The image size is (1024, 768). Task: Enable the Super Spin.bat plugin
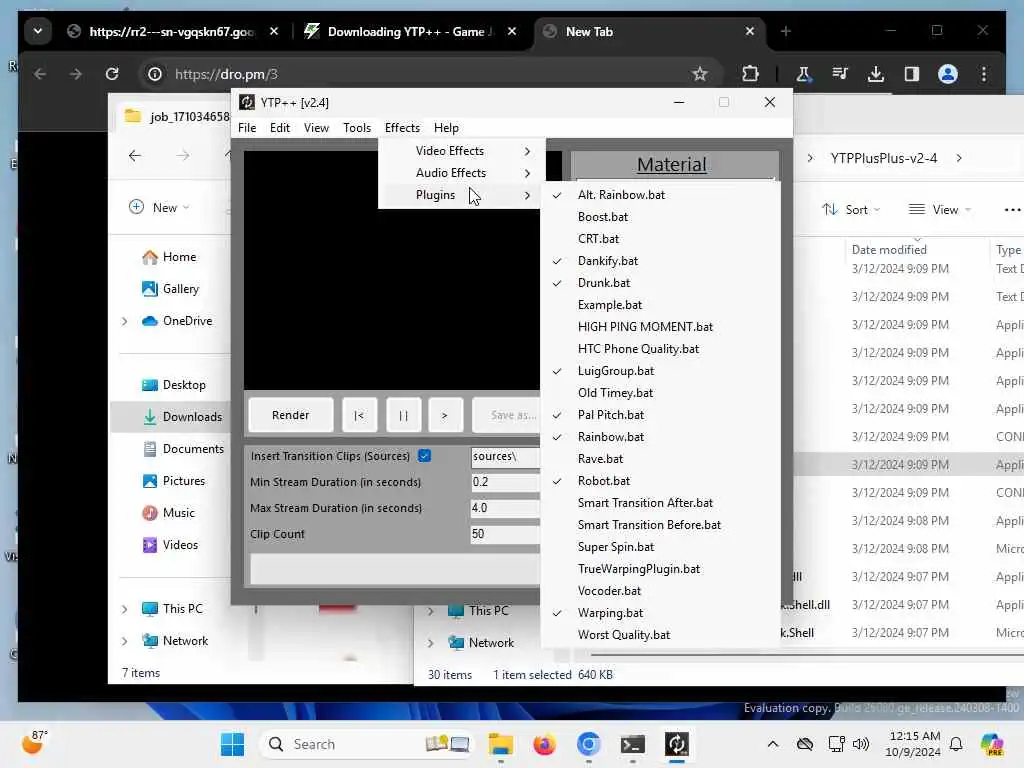click(660, 547)
